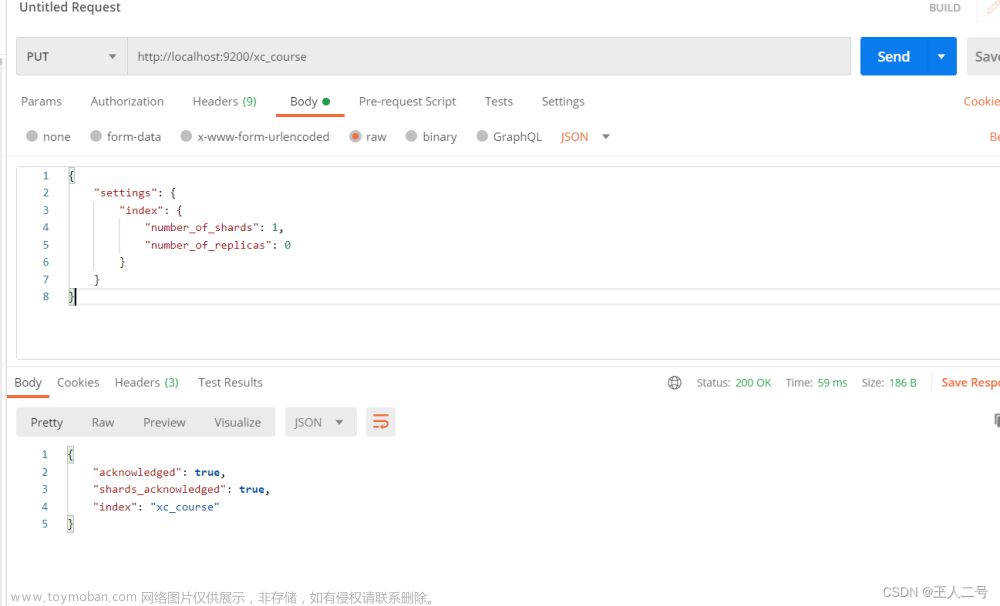The width and height of the screenshot is (1000, 606).
Task: Click the "number_of_replicas" line in editor
Action: 217,245
